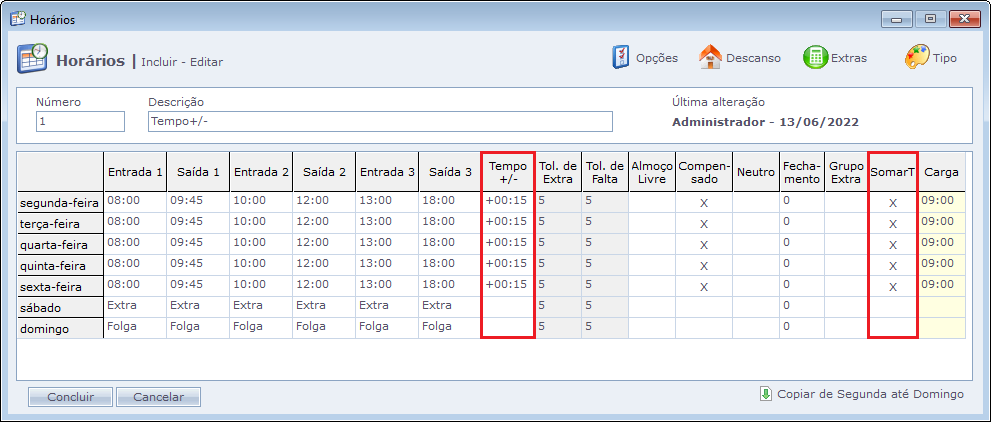Open the Extras calculator icon

coord(815,57)
